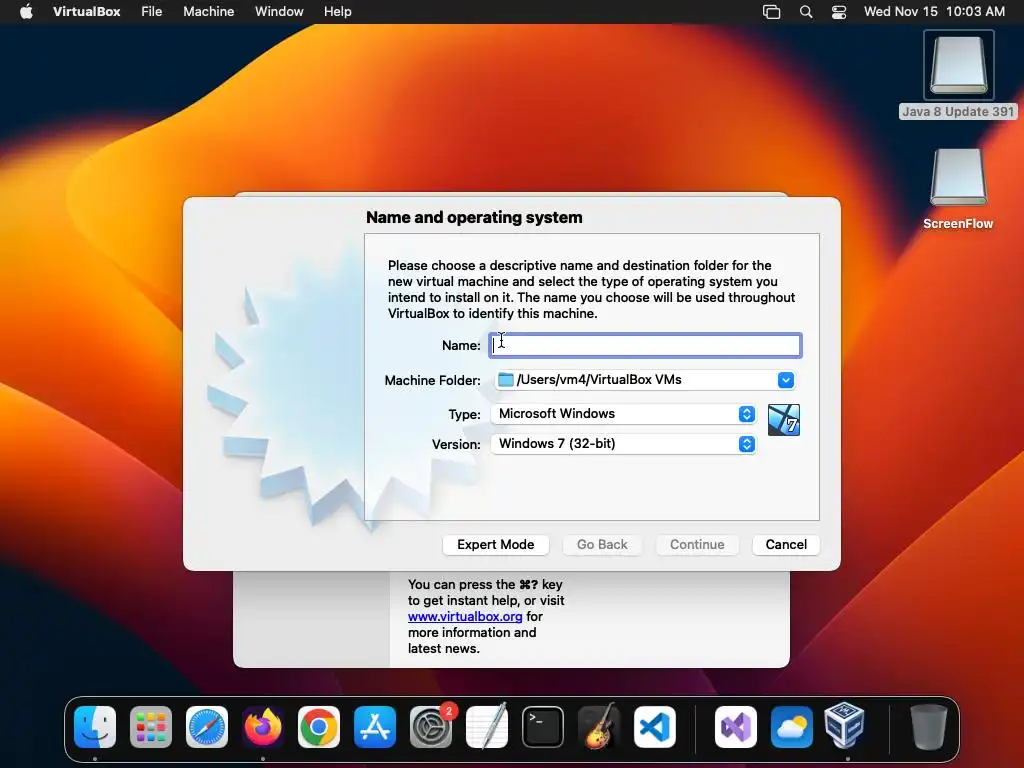The width and height of the screenshot is (1024, 768).
Task: Launch Safari from the dock
Action: (207, 726)
